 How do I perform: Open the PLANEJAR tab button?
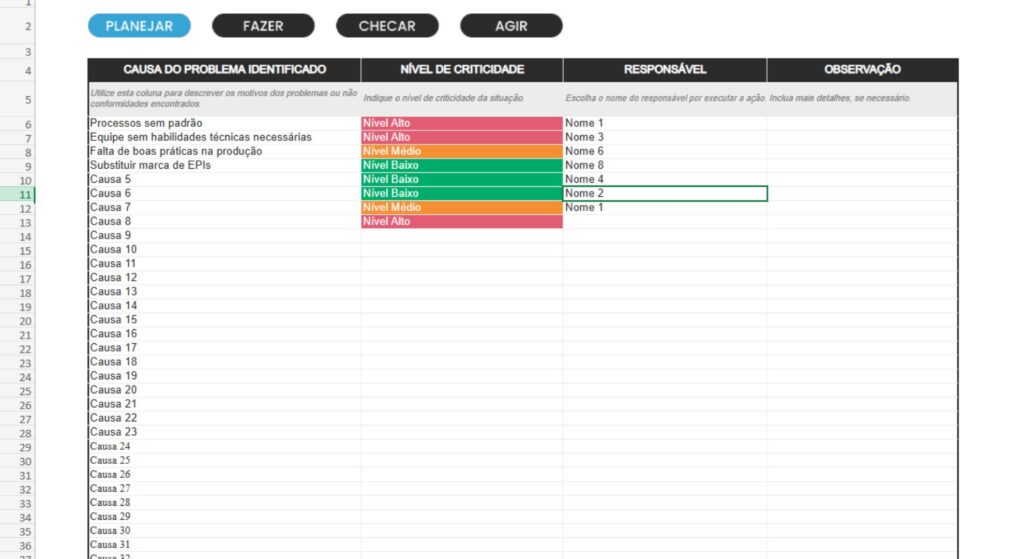click(139, 26)
